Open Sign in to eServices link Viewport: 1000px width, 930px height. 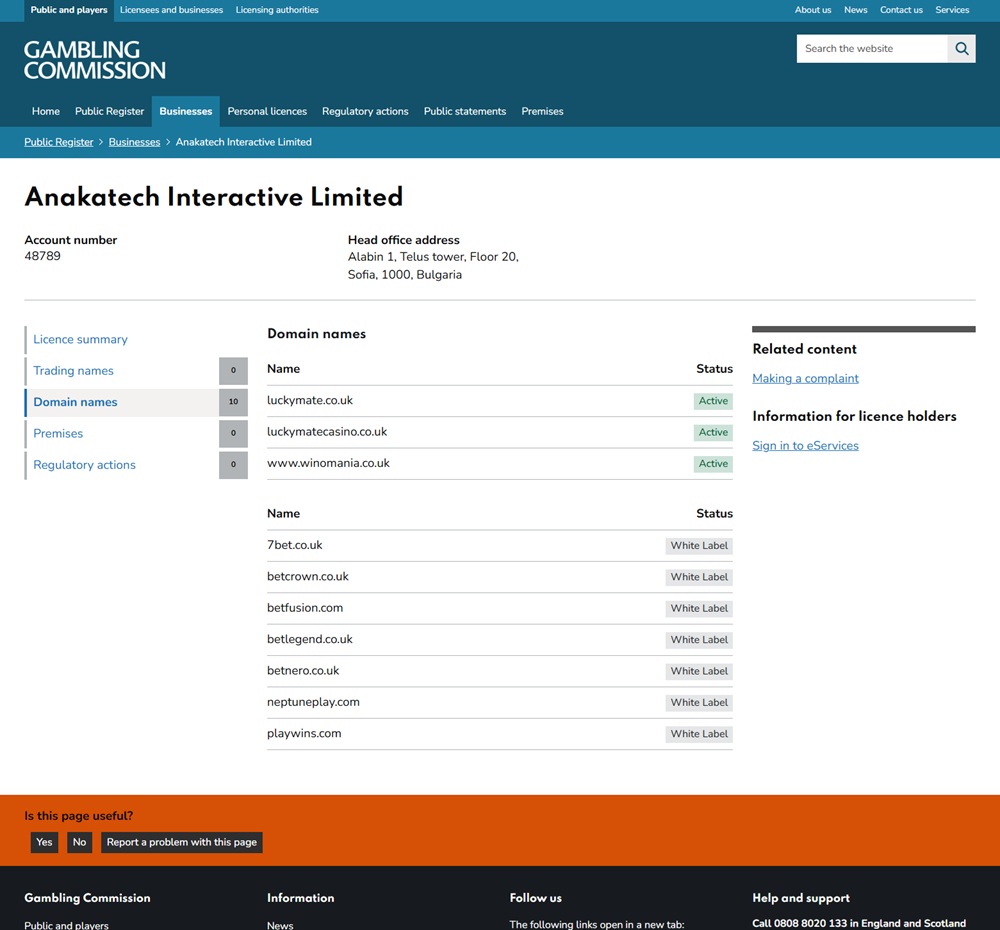click(x=805, y=445)
